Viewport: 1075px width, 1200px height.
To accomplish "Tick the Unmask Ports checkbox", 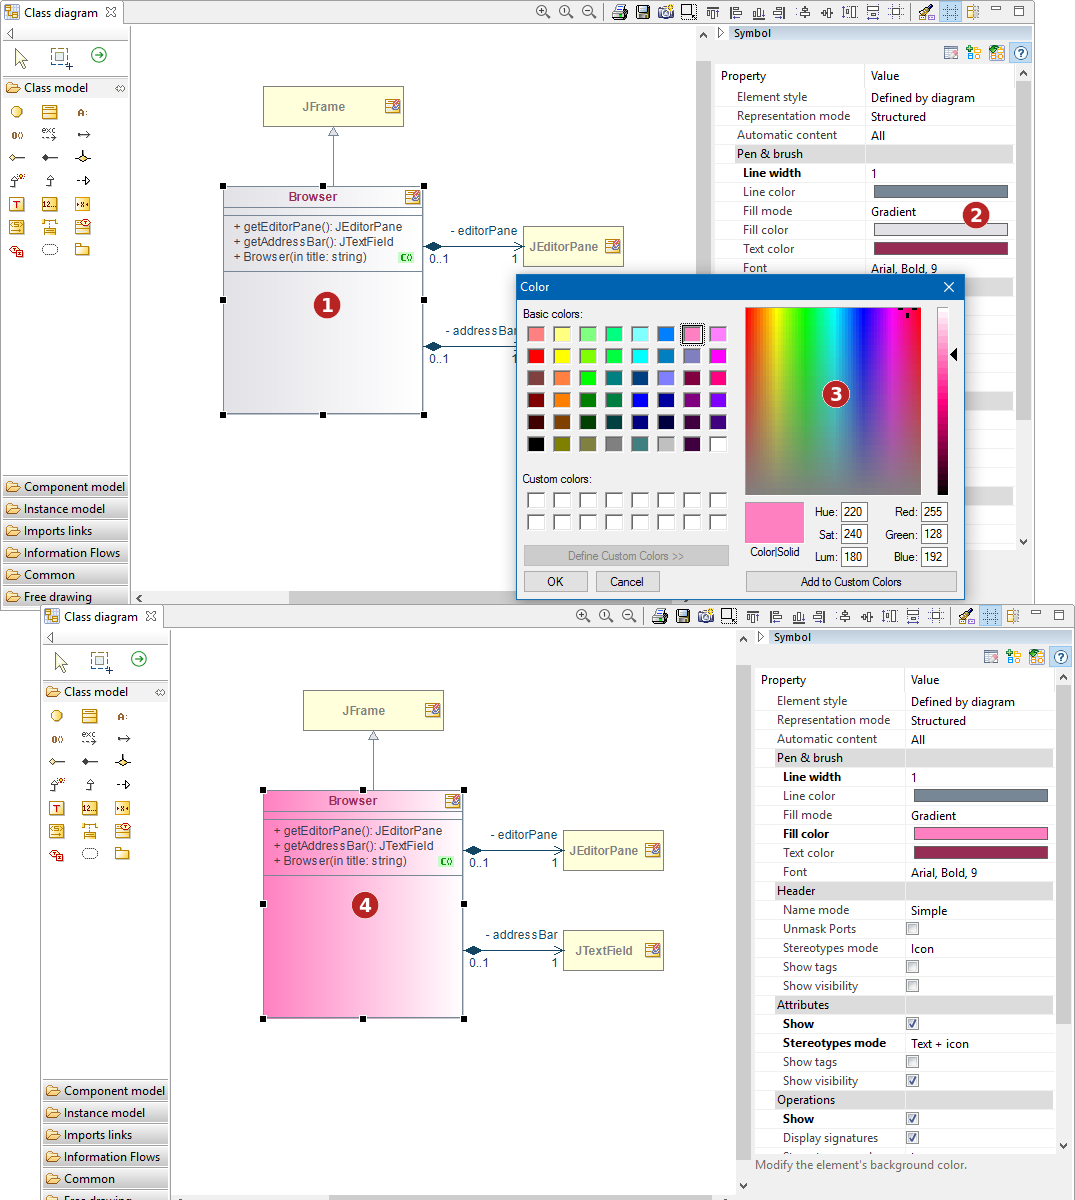I will coord(912,929).
